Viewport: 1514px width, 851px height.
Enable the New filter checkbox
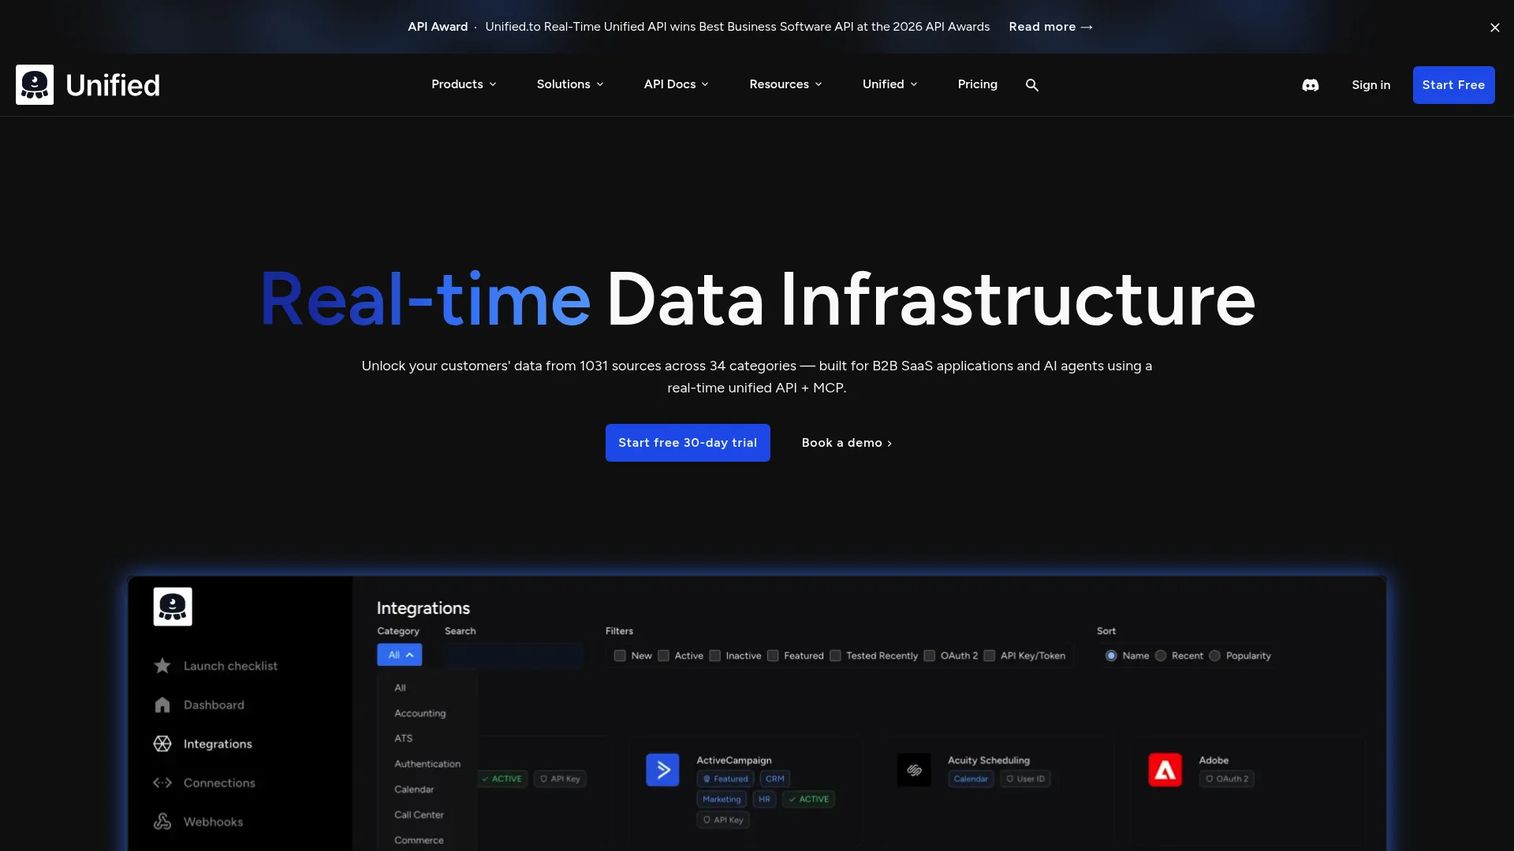pyautogui.click(x=620, y=656)
